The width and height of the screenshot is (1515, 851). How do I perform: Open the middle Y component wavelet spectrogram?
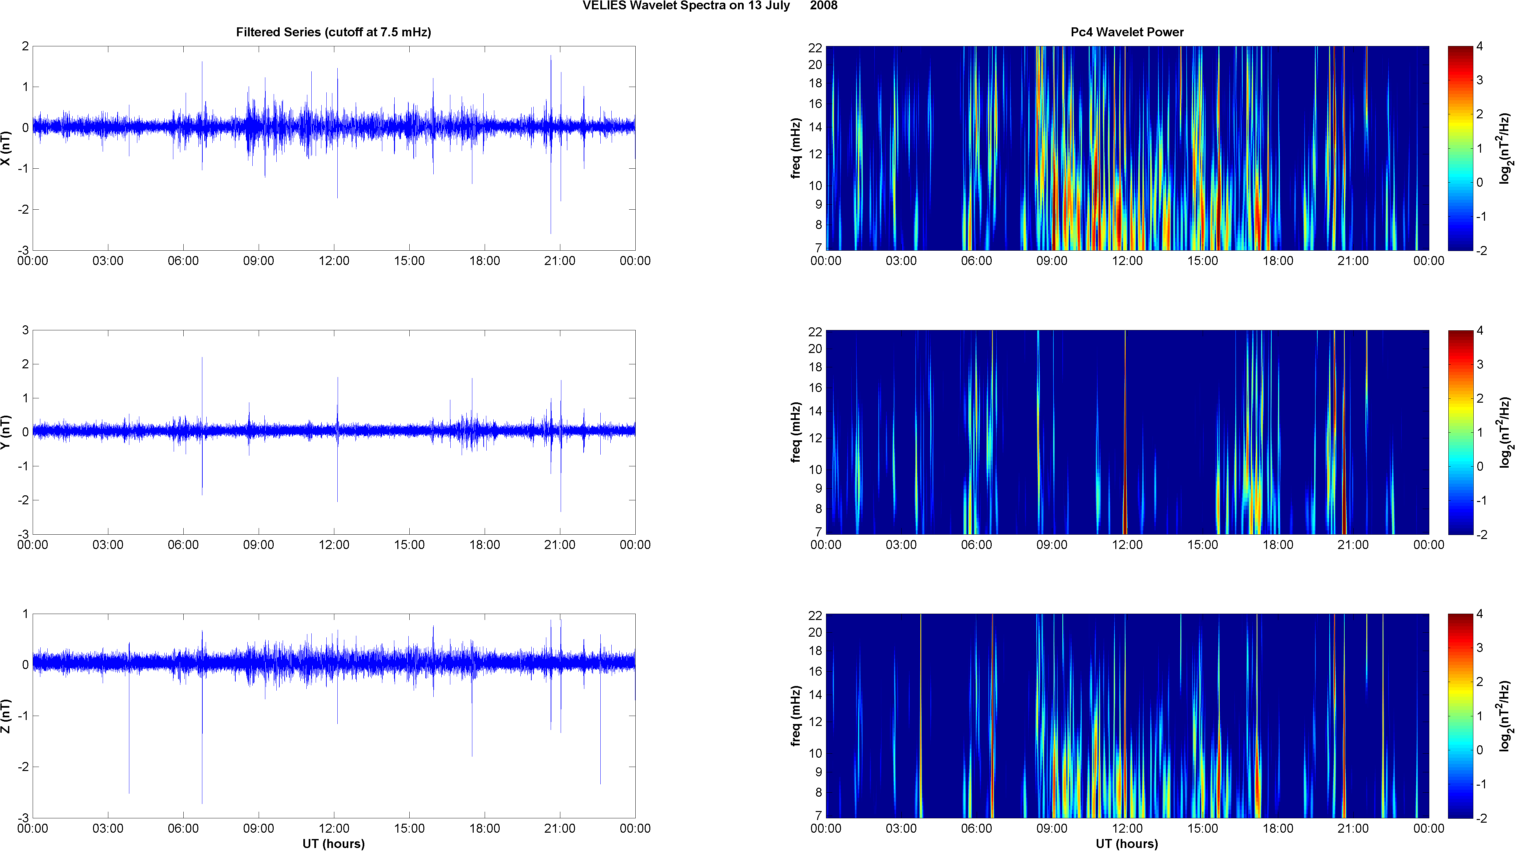[x=1126, y=432]
